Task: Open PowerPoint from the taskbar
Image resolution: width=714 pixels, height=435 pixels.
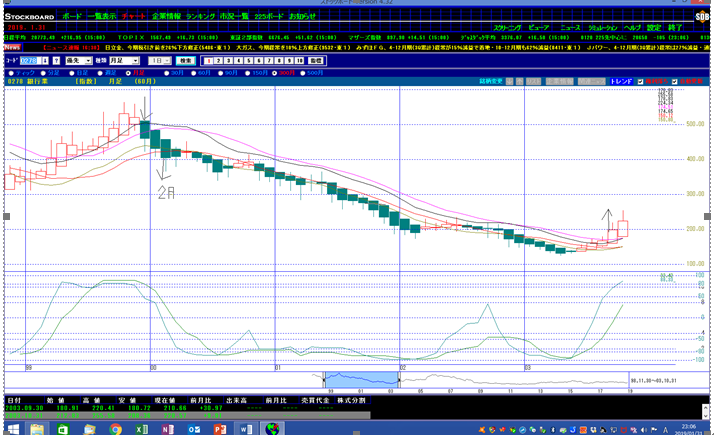Action: (x=220, y=429)
